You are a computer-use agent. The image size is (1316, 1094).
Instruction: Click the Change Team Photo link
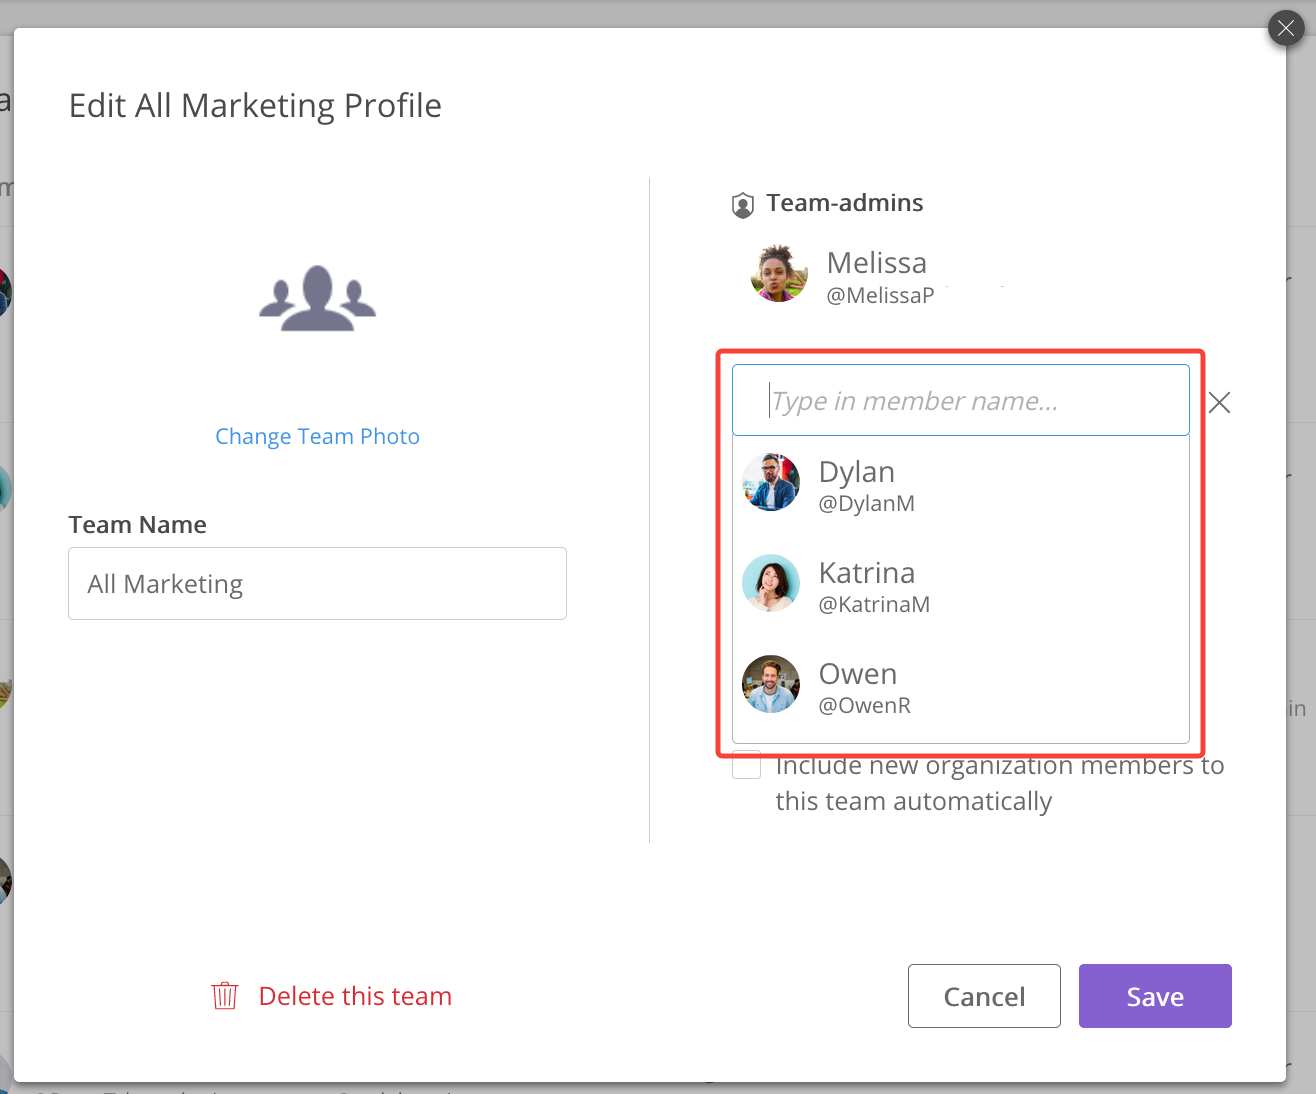[318, 436]
